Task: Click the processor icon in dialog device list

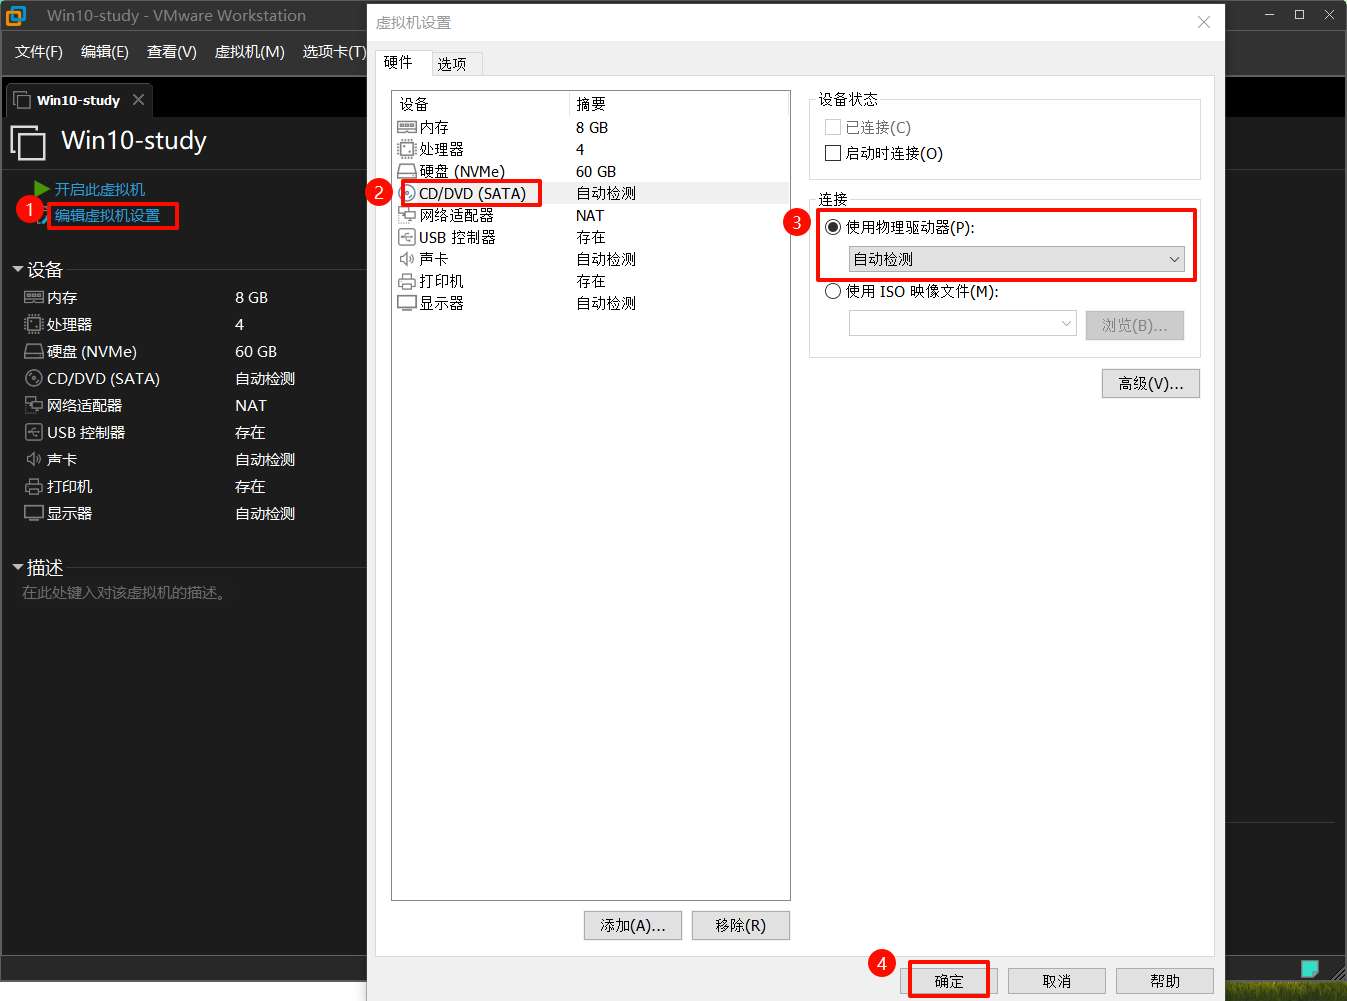Action: pos(406,149)
